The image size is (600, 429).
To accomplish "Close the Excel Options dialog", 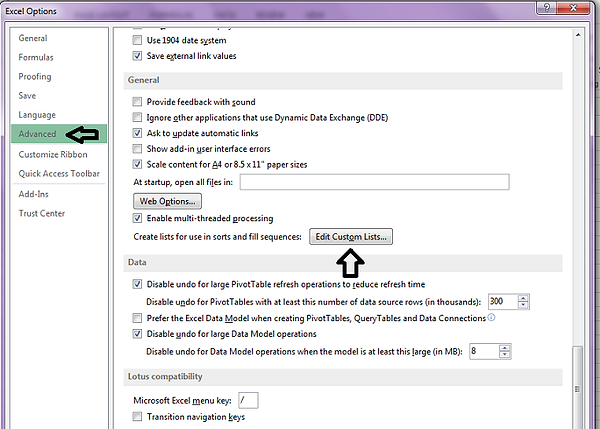I will pos(573,7).
